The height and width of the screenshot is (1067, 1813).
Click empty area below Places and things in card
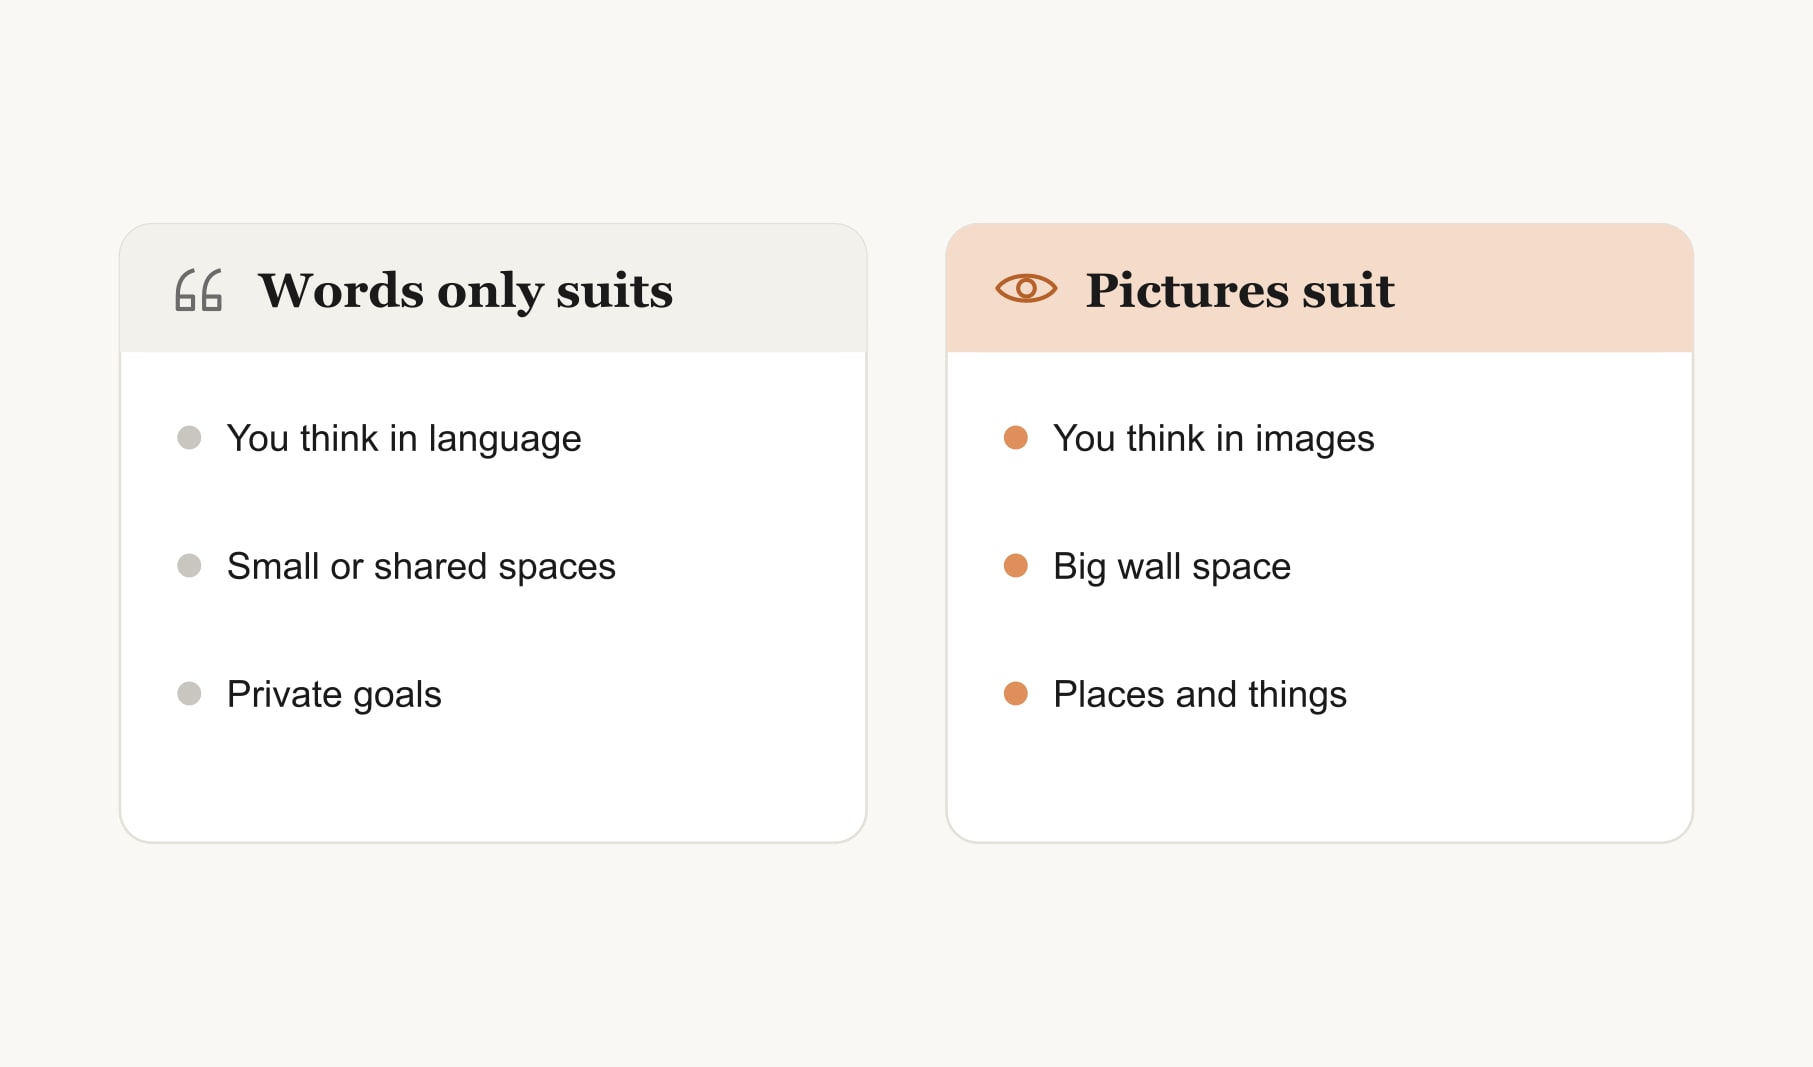pyautogui.click(x=1320, y=780)
